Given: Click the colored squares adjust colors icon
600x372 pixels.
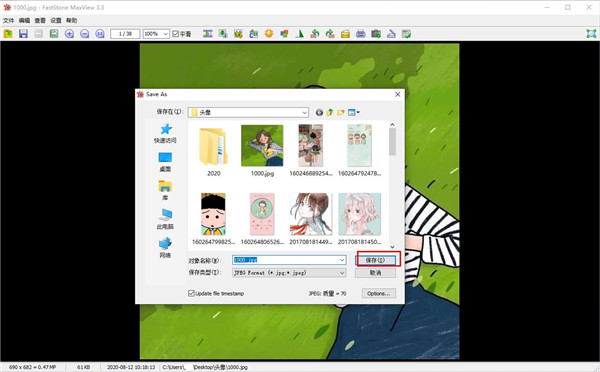Looking at the screenshot, I should [284, 34].
